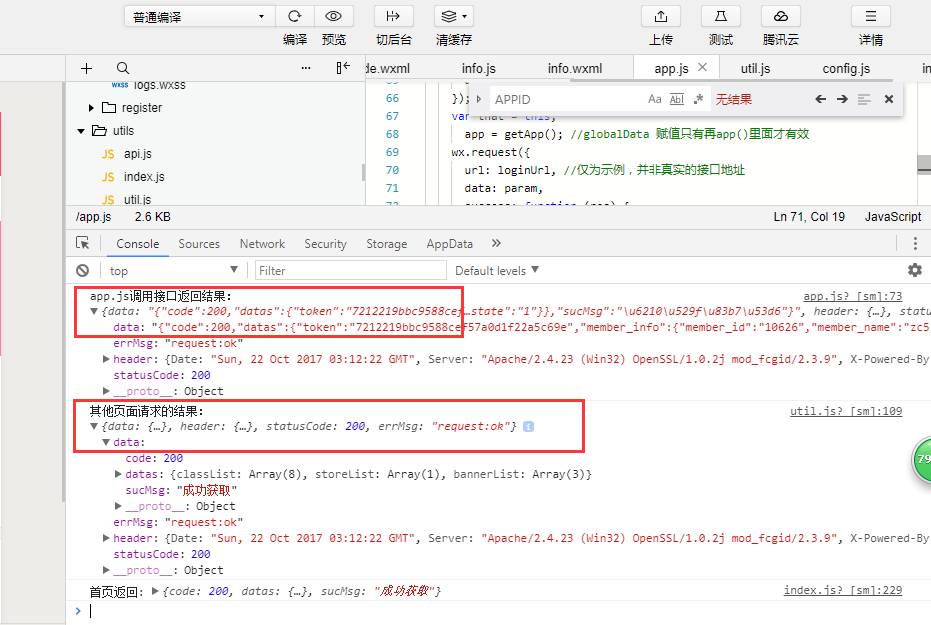
Task: Toggle regex search option
Action: pos(698,99)
